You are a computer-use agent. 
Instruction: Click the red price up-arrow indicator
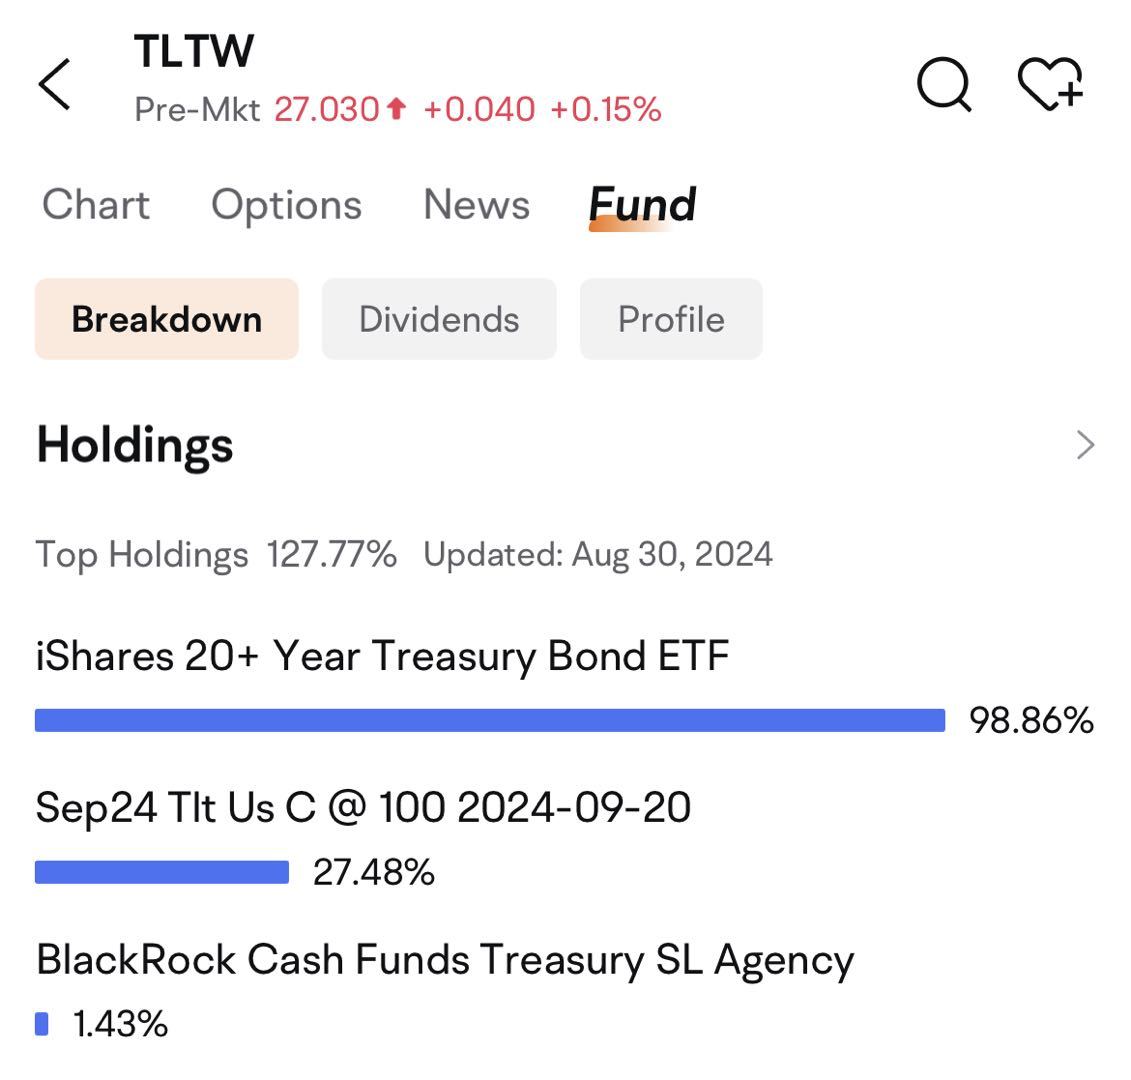[x=395, y=109]
